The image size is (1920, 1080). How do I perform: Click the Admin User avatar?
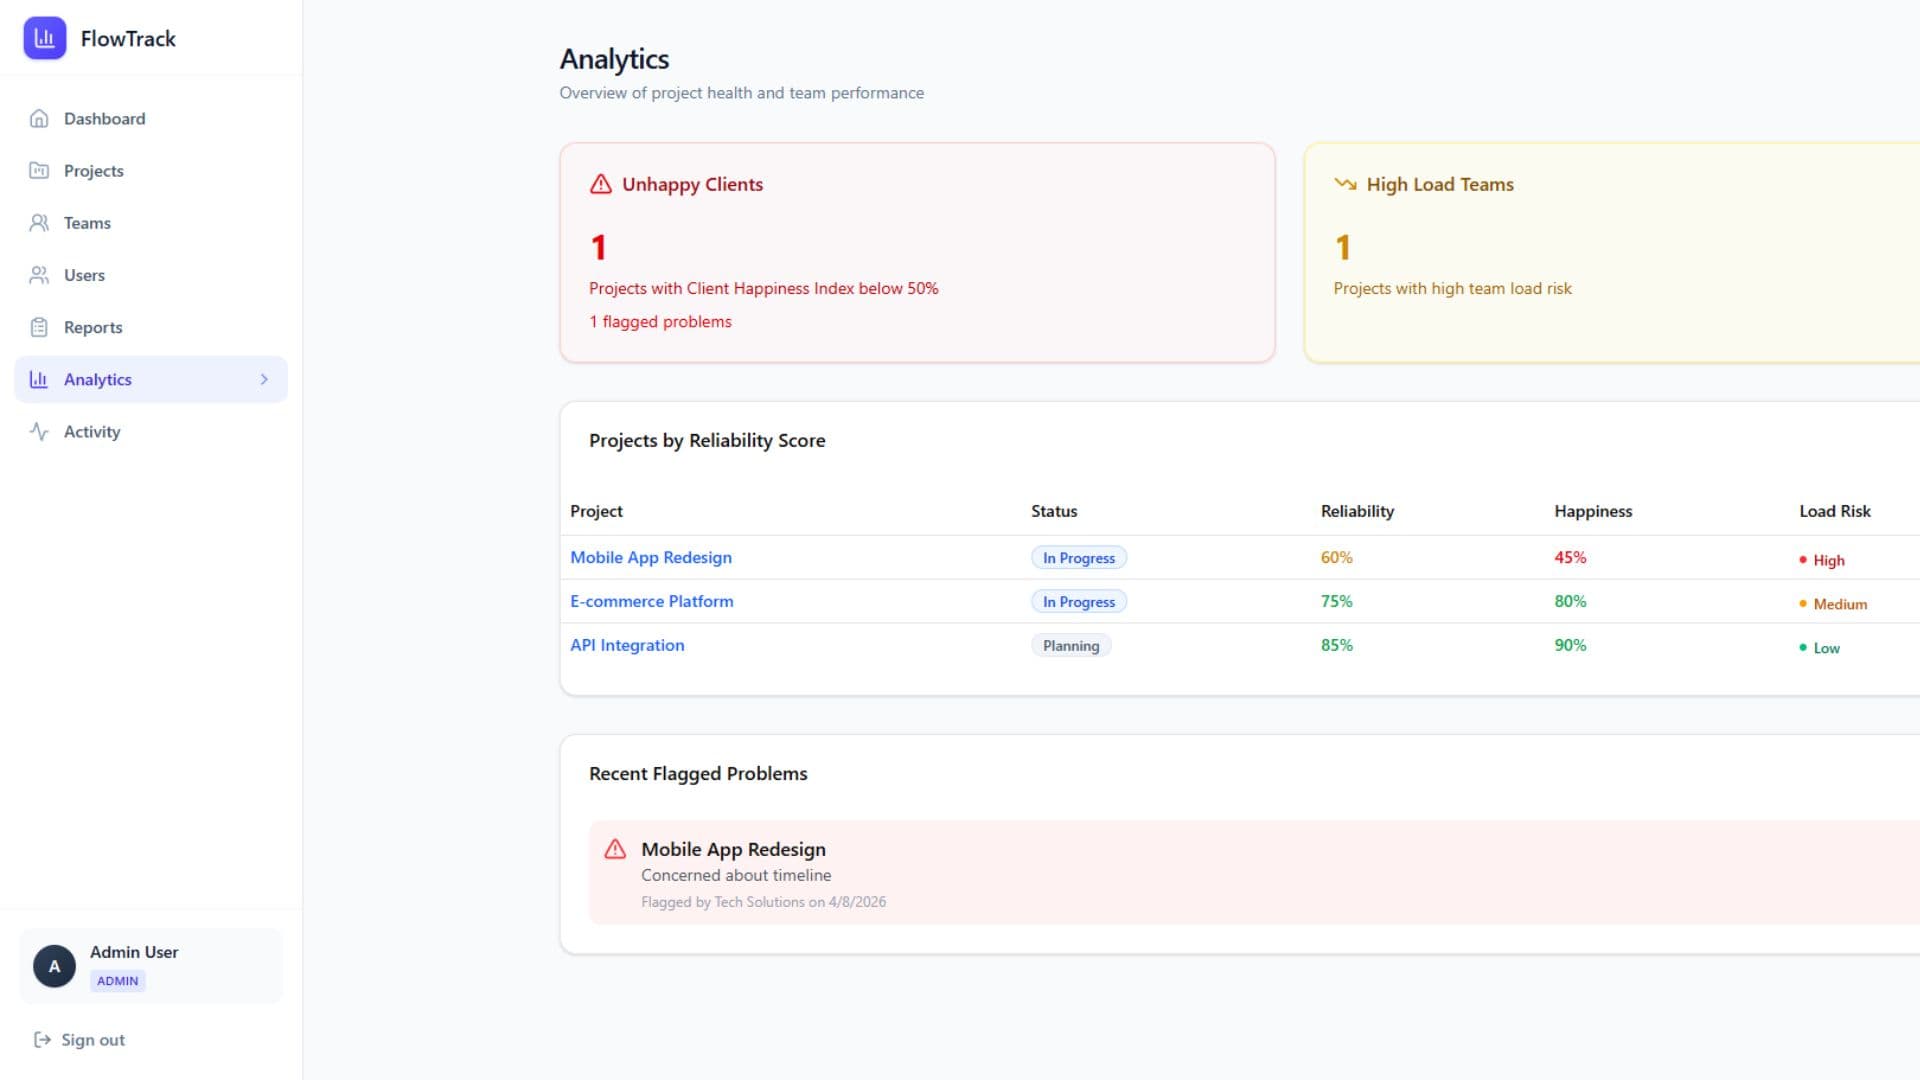pos(55,966)
